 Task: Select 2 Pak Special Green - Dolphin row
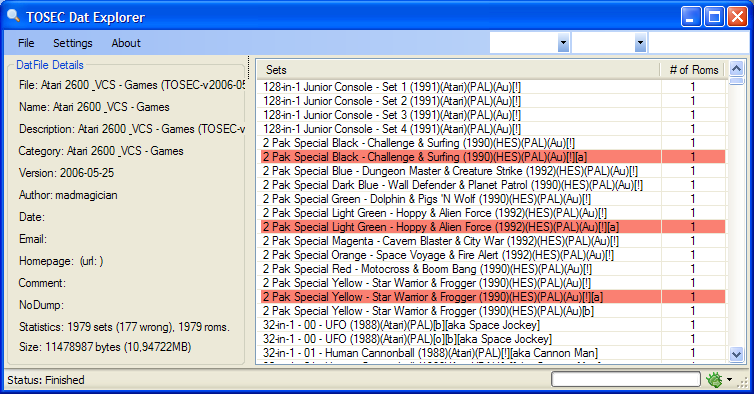coord(493,199)
